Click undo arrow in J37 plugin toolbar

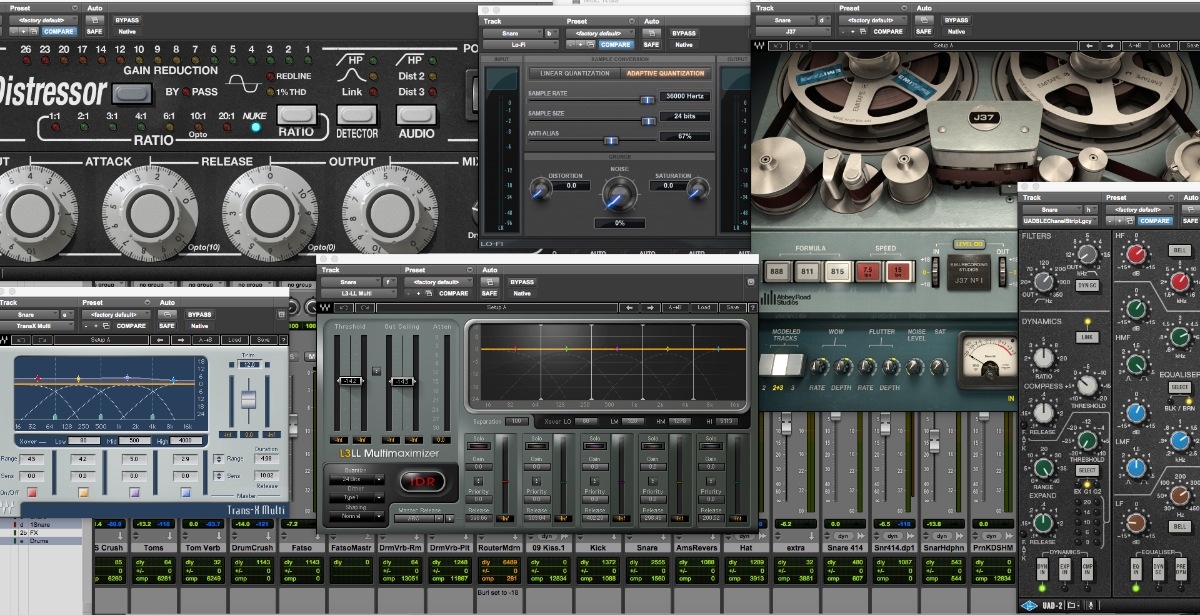777,46
